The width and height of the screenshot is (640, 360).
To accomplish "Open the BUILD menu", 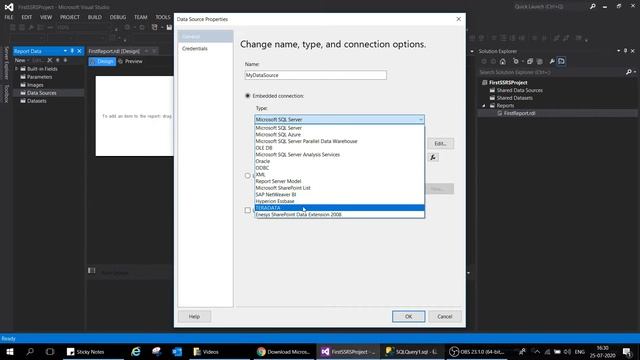I will coord(95,17).
